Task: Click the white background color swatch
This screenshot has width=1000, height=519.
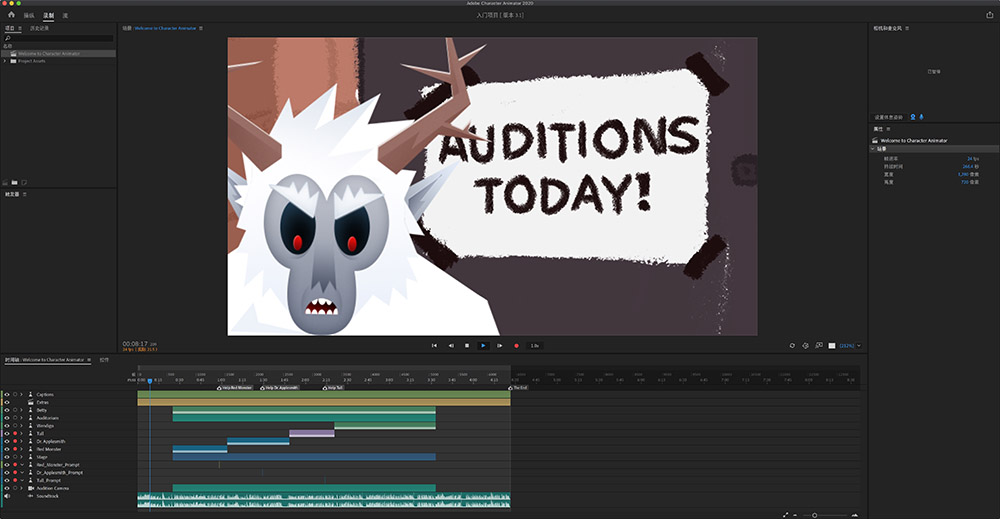Action: 832,346
